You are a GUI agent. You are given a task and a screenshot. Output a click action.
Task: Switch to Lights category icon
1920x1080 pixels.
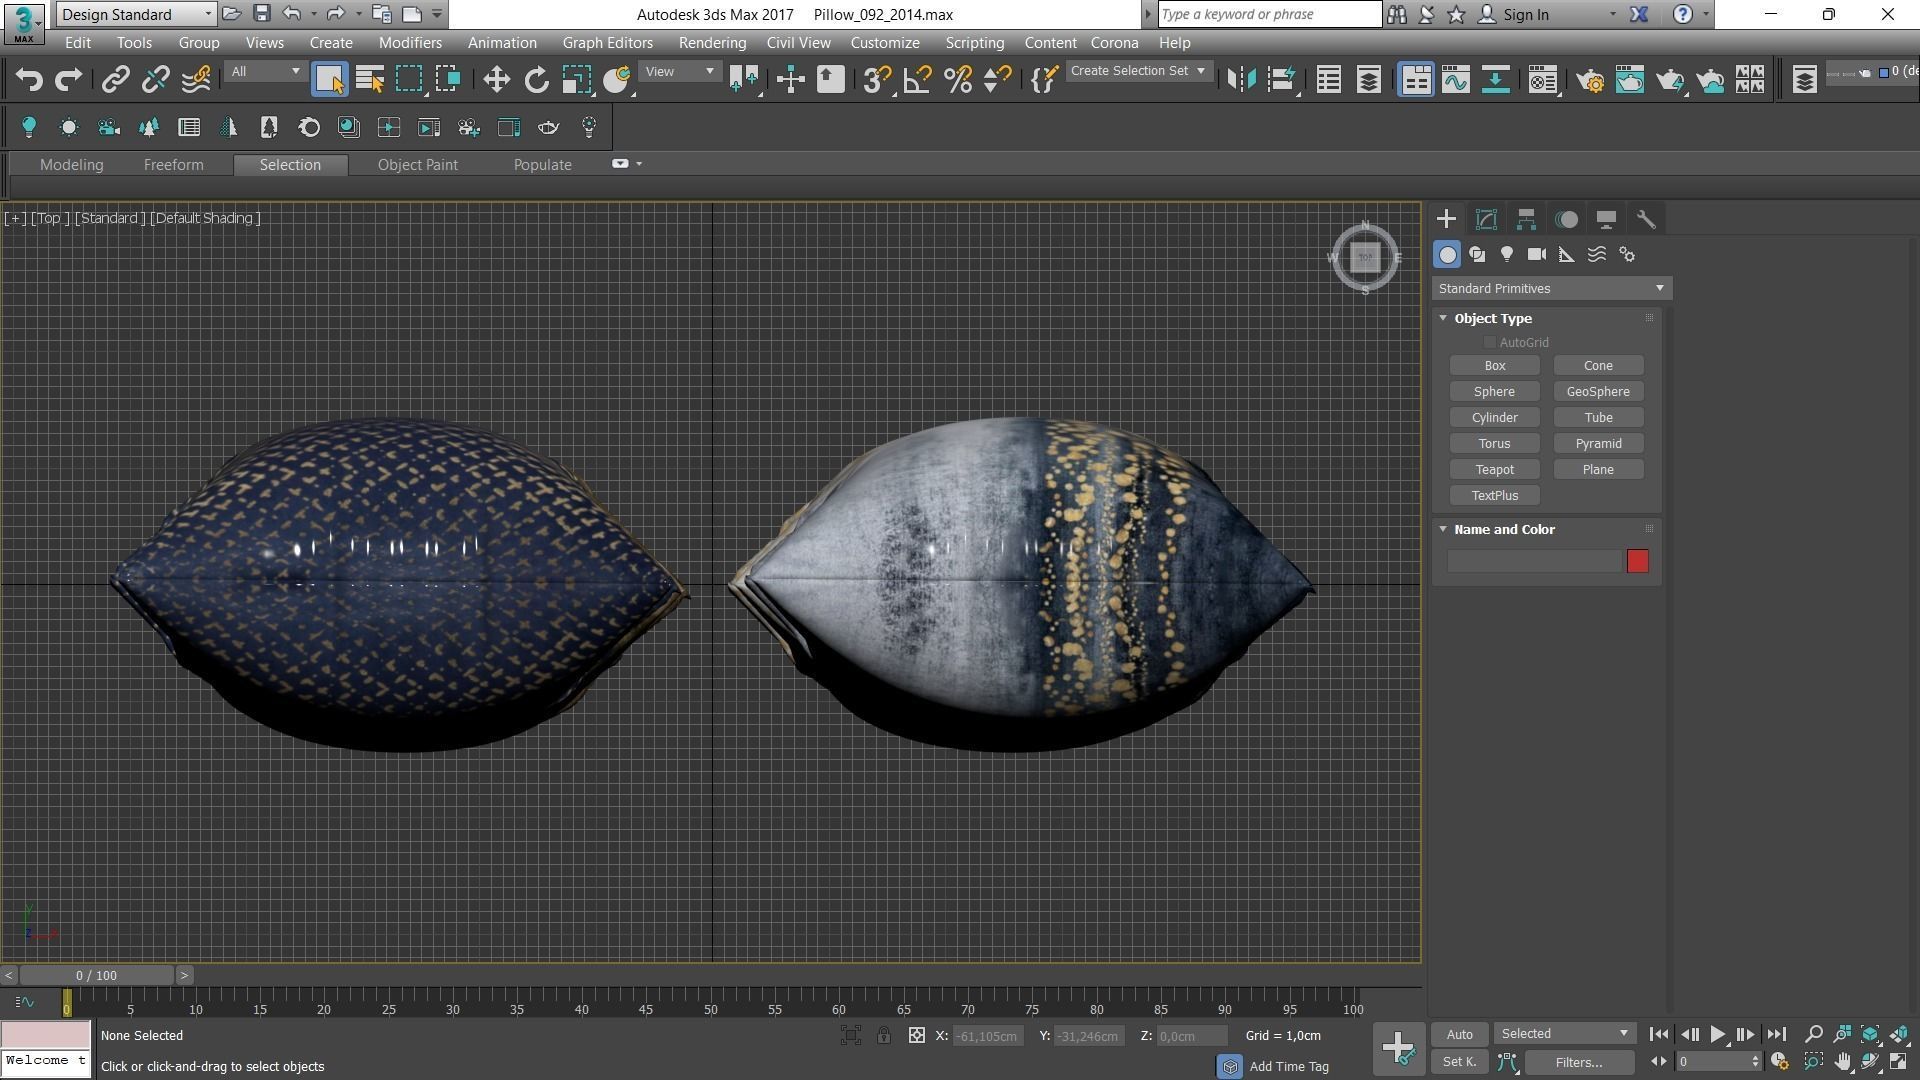click(1507, 255)
